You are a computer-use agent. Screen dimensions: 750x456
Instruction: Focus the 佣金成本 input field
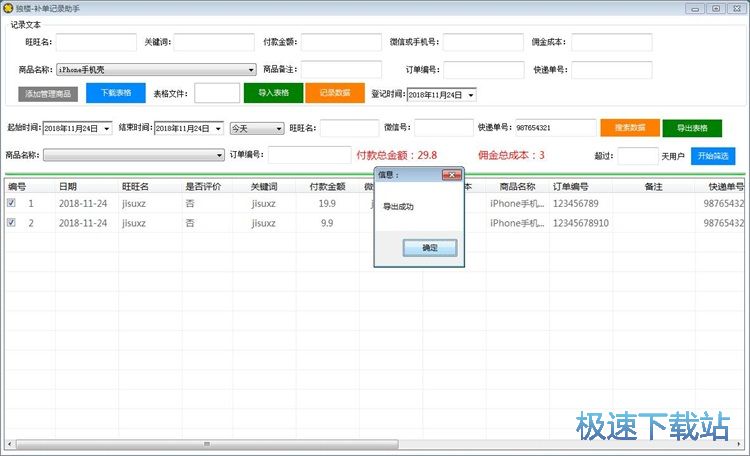(611, 42)
